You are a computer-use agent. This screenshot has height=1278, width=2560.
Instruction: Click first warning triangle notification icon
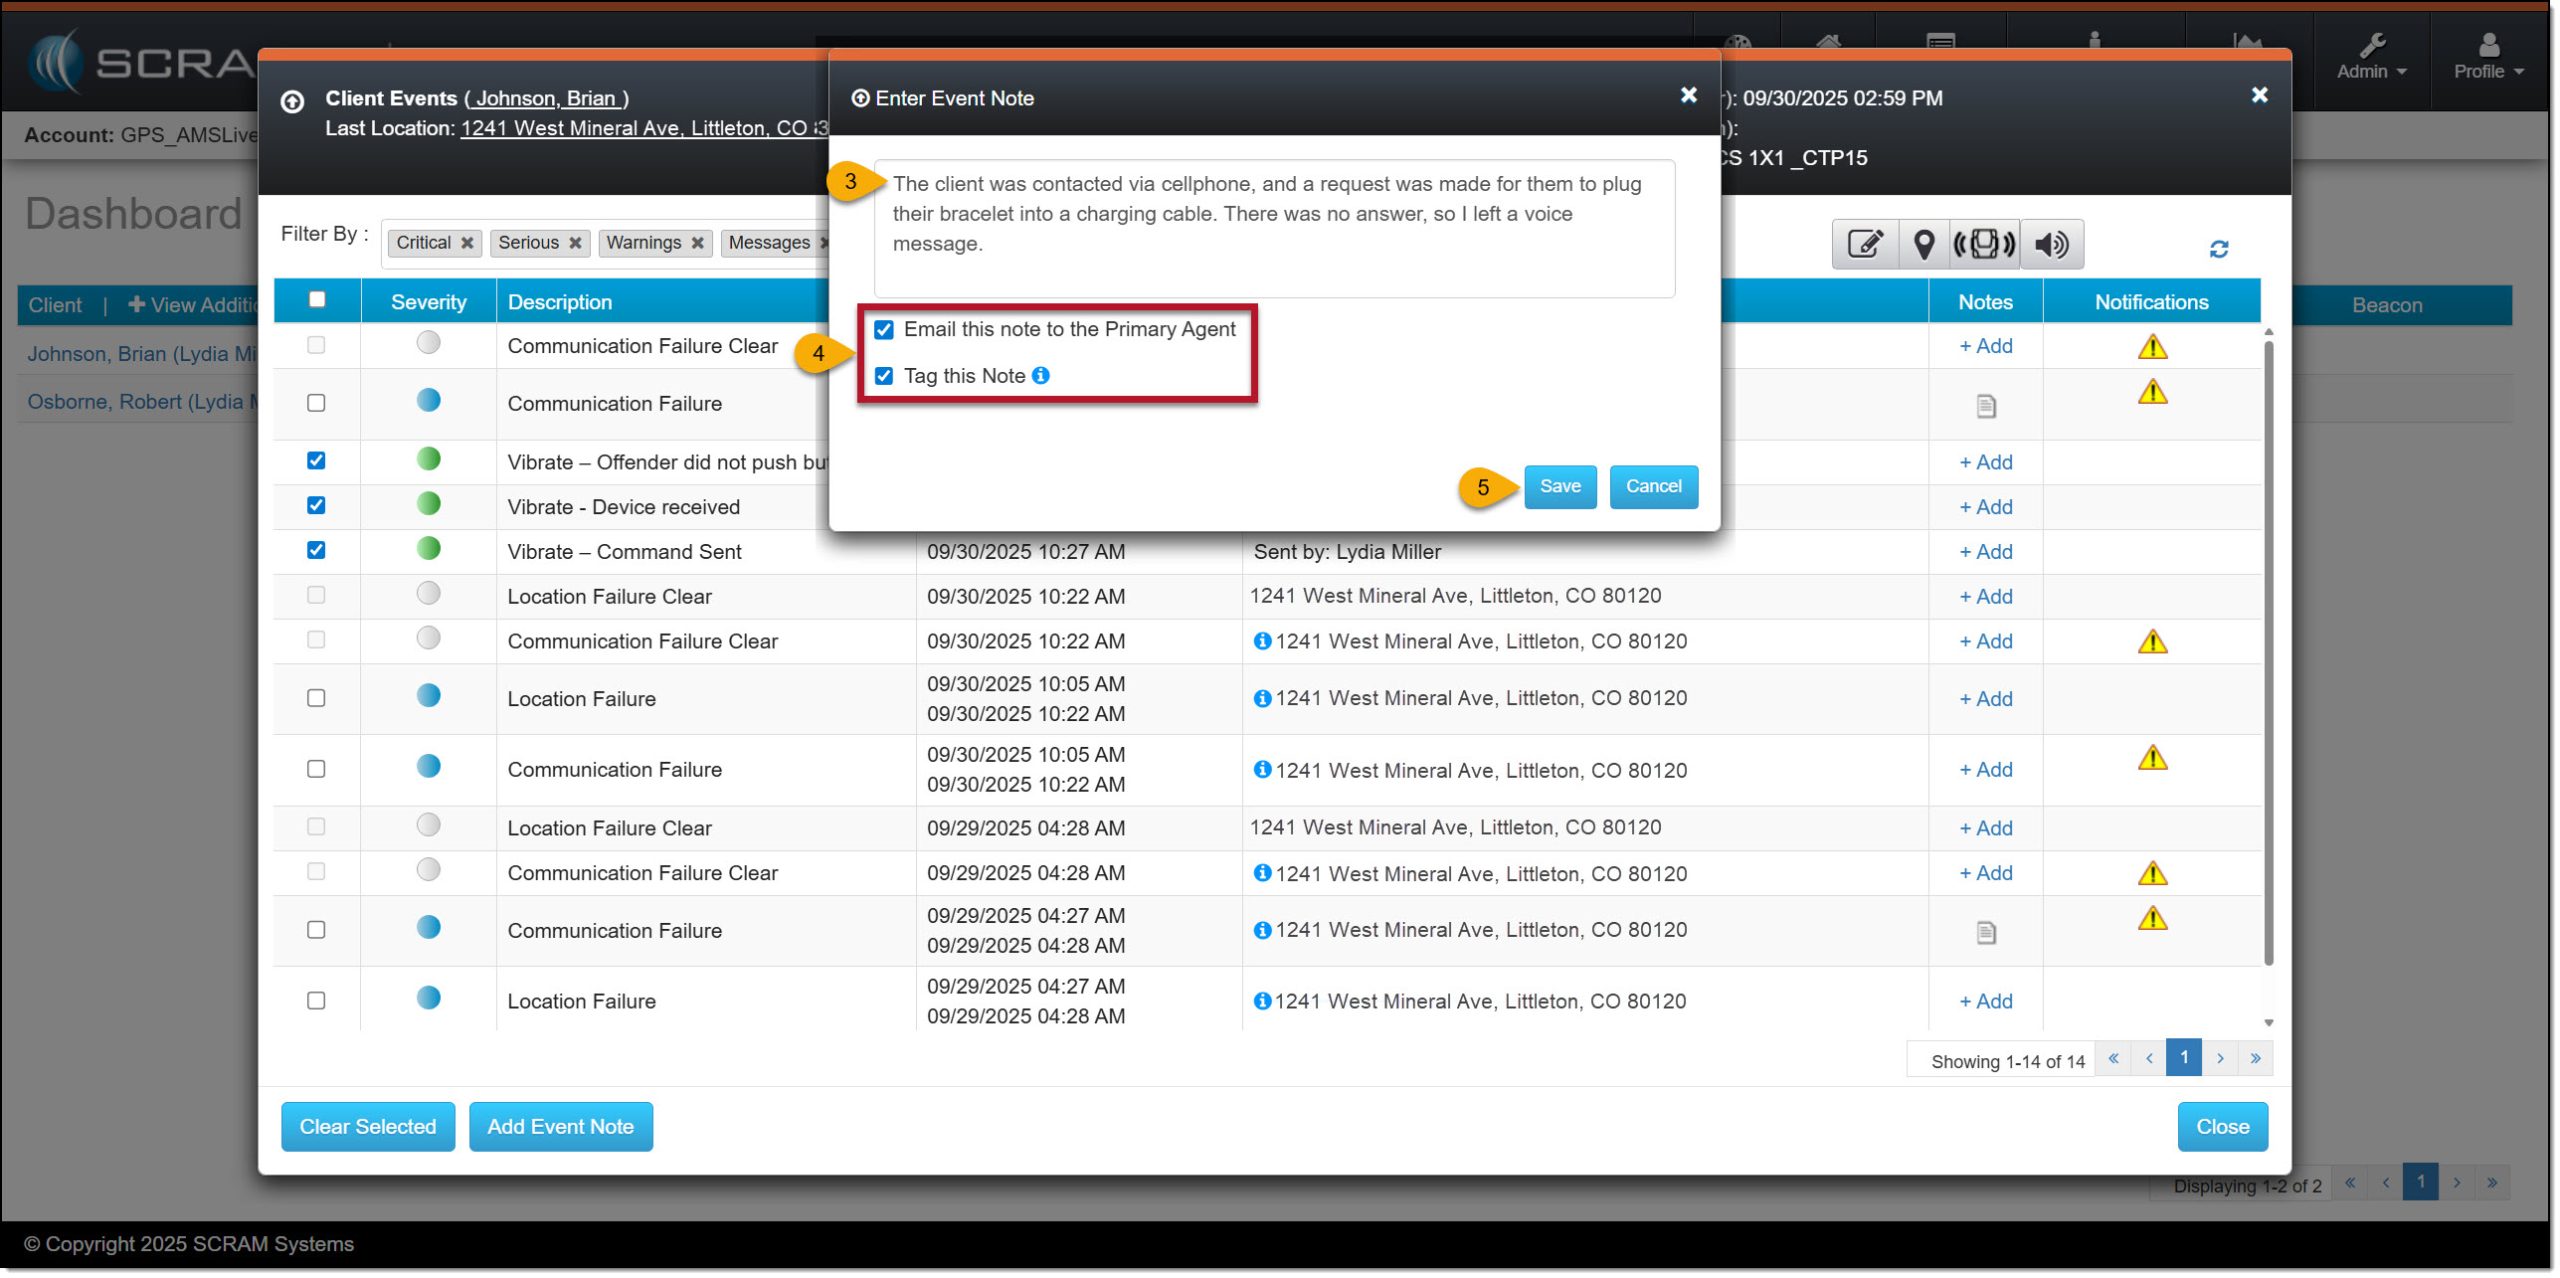2152,347
